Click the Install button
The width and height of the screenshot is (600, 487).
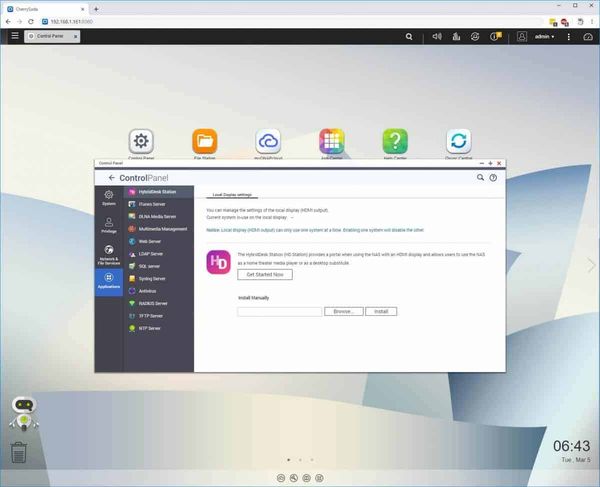[381, 311]
